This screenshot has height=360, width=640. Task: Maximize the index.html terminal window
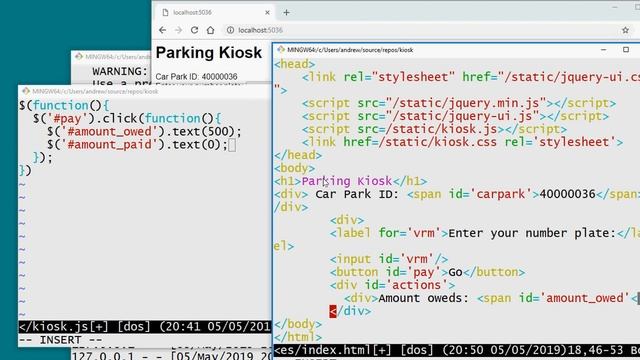point(626,49)
